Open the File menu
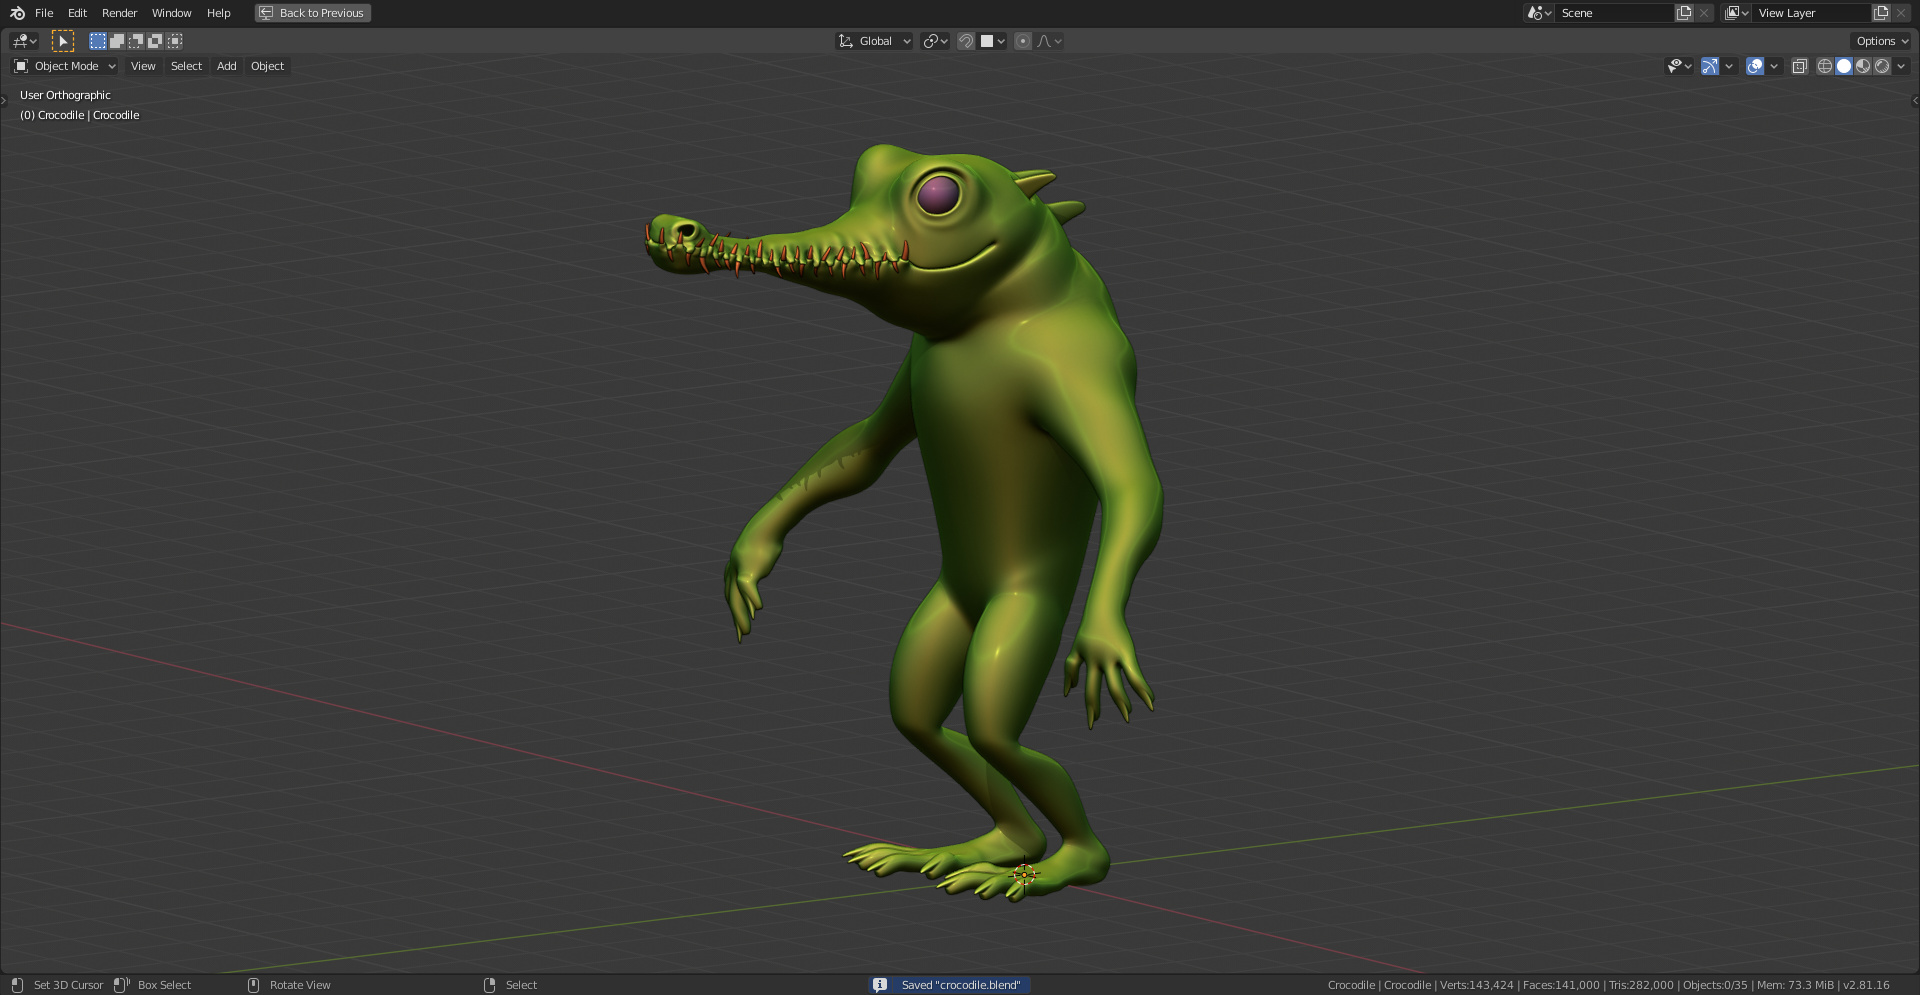The width and height of the screenshot is (1920, 995). click(44, 13)
